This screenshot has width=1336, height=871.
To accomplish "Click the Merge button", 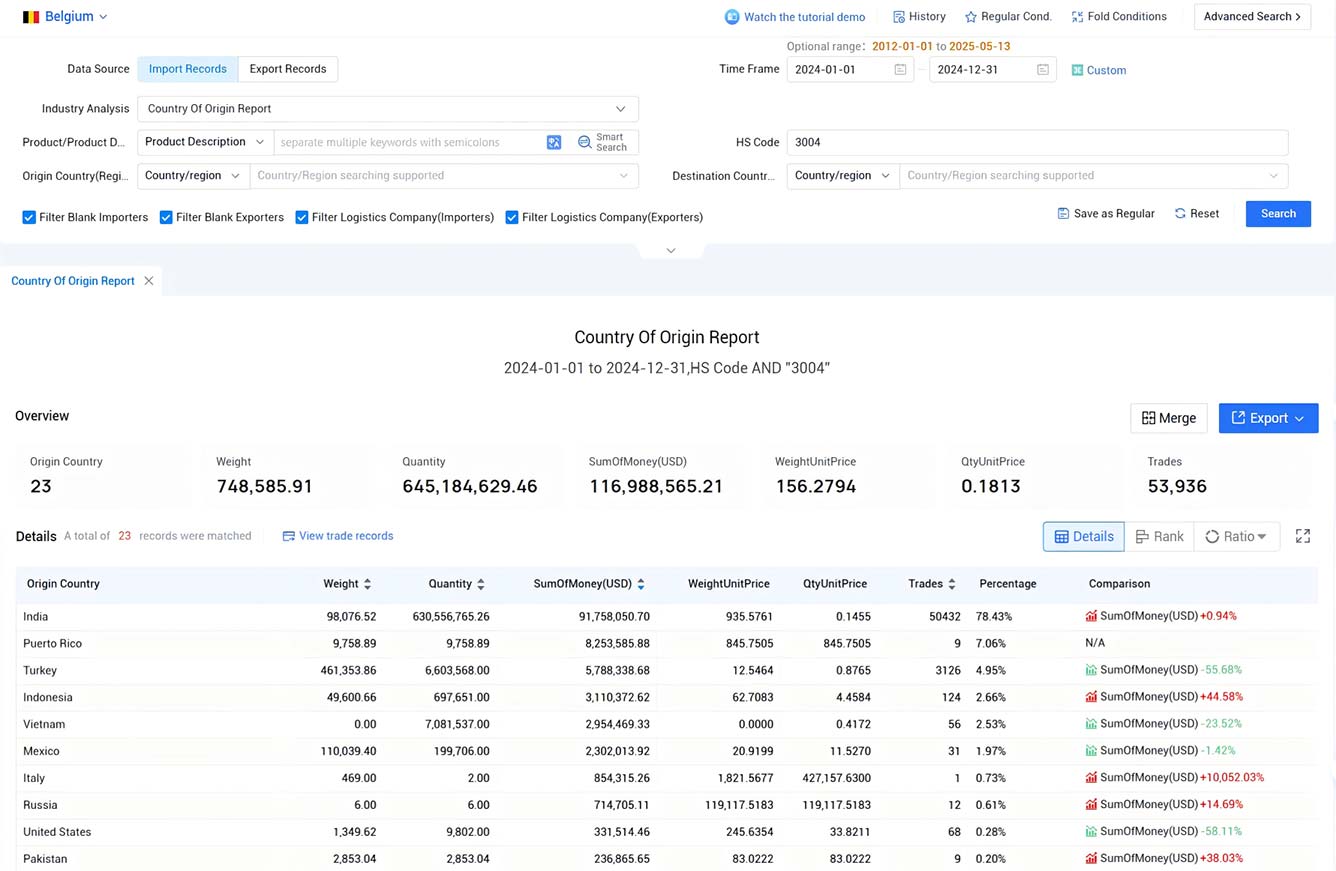I will [x=1169, y=418].
